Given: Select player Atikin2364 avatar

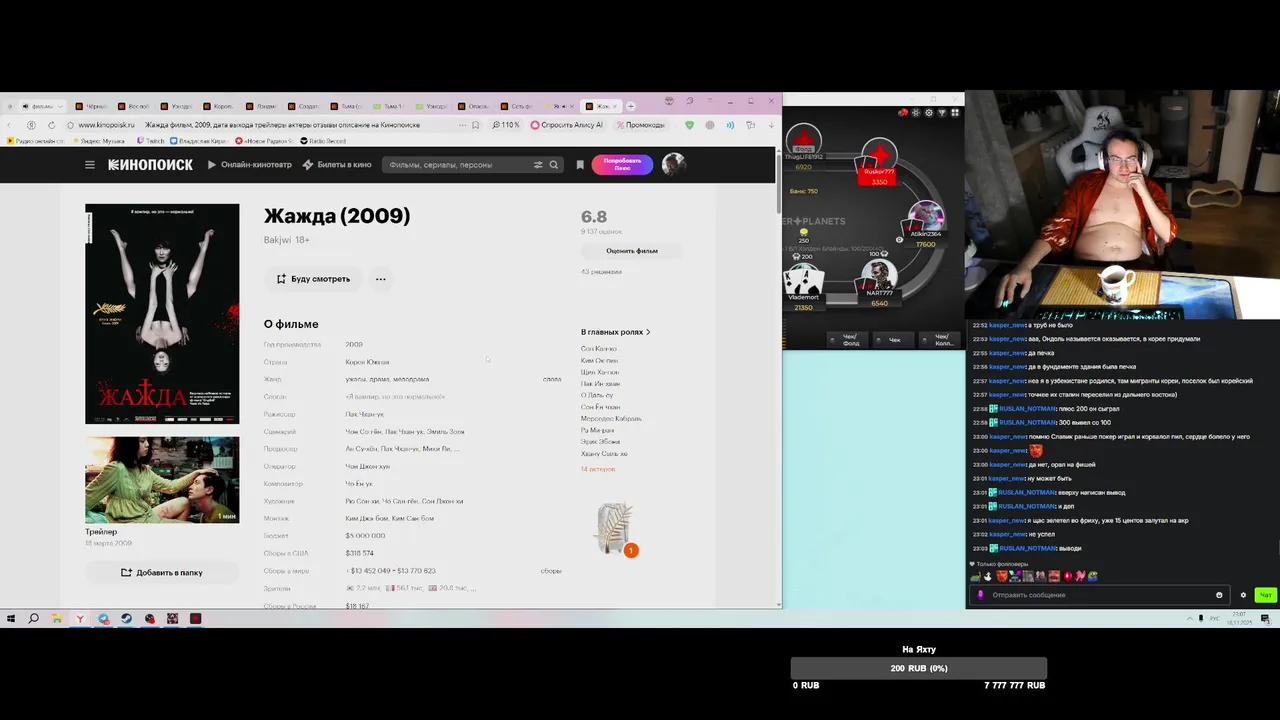Looking at the screenshot, I should 925,218.
